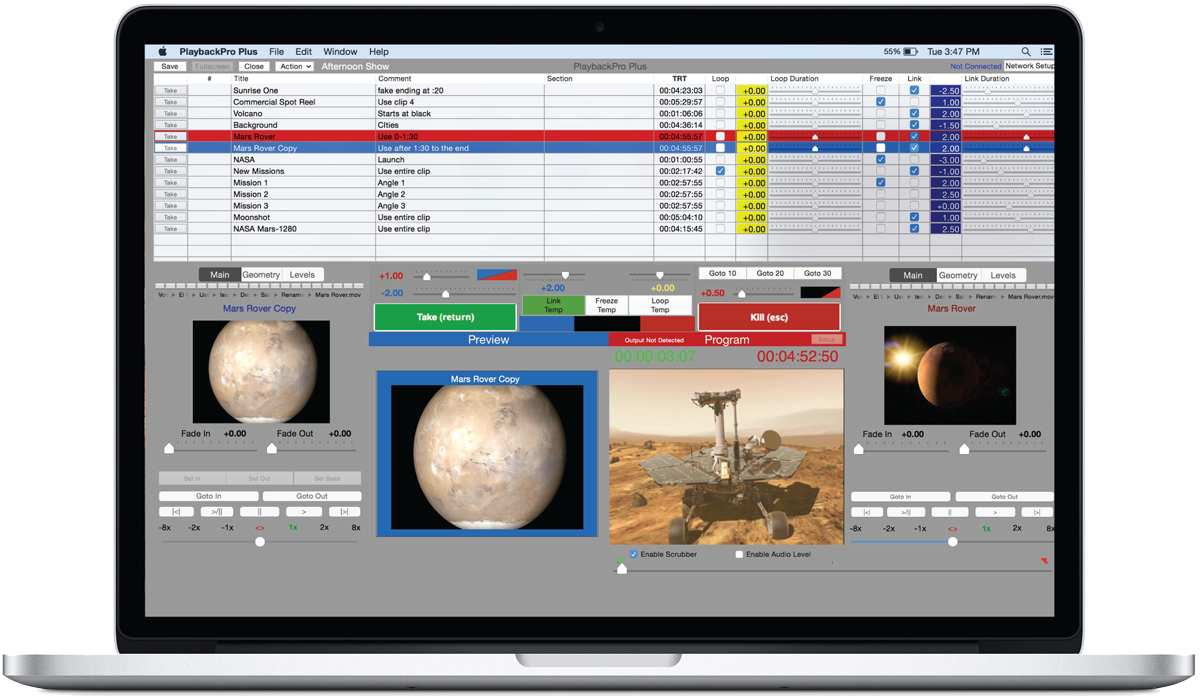Open the Window menu
1200x696 pixels.
click(x=340, y=51)
